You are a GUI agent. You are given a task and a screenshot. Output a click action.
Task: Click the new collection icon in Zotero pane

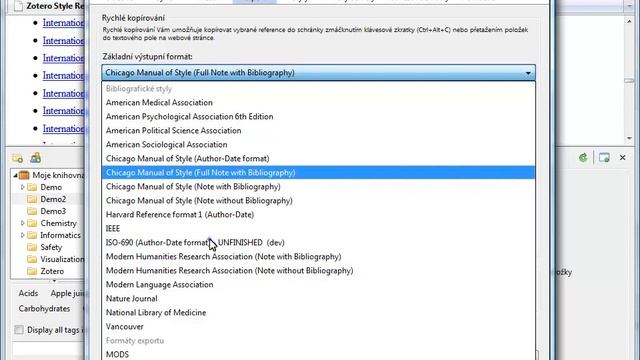pos(18,158)
